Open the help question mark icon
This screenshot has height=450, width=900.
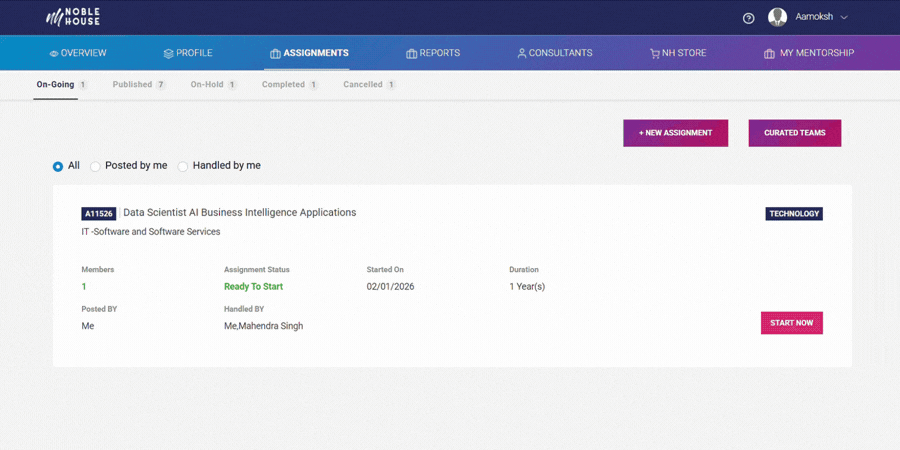(x=749, y=18)
